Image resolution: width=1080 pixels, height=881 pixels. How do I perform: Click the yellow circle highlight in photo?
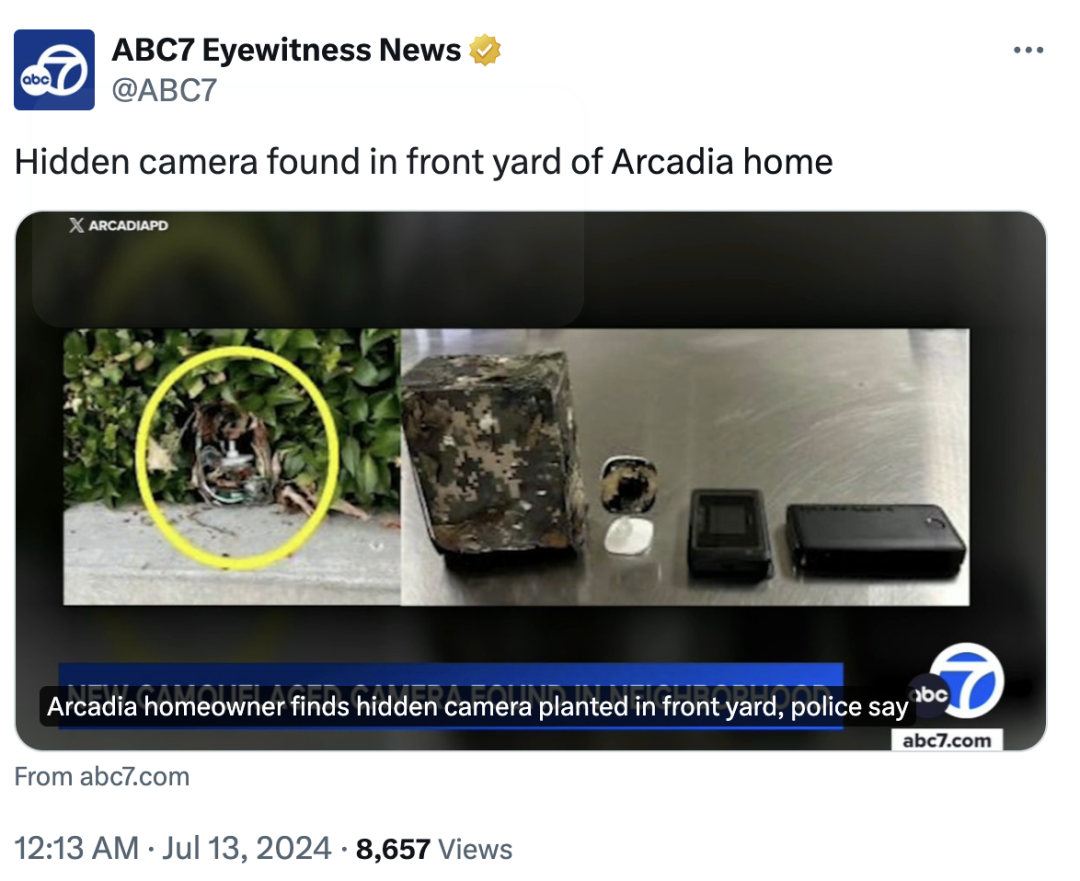coord(237,457)
